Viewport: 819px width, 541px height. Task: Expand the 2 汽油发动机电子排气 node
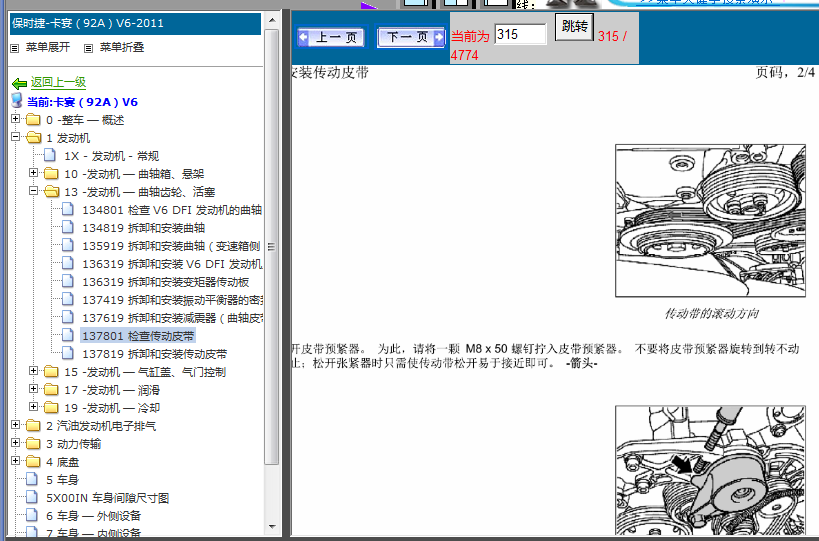[16, 425]
